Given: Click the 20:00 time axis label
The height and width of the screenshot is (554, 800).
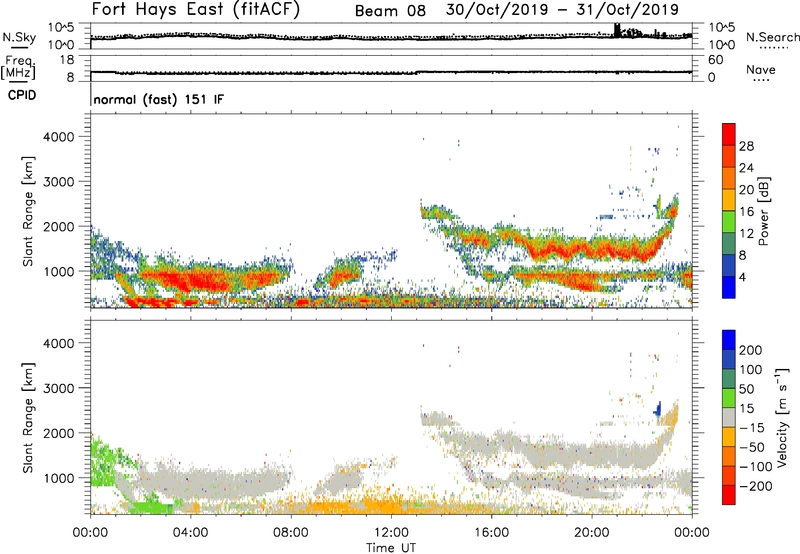Looking at the screenshot, I should [591, 533].
